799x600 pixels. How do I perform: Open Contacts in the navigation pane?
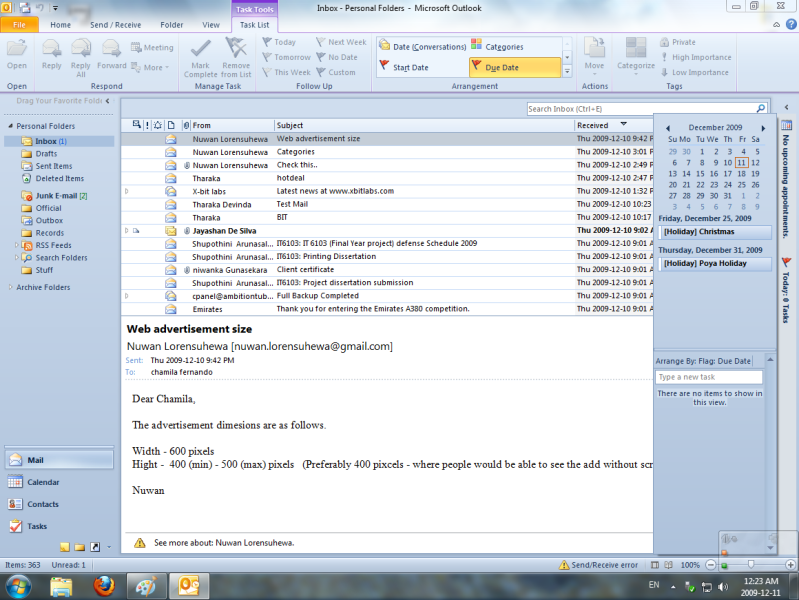[59, 504]
